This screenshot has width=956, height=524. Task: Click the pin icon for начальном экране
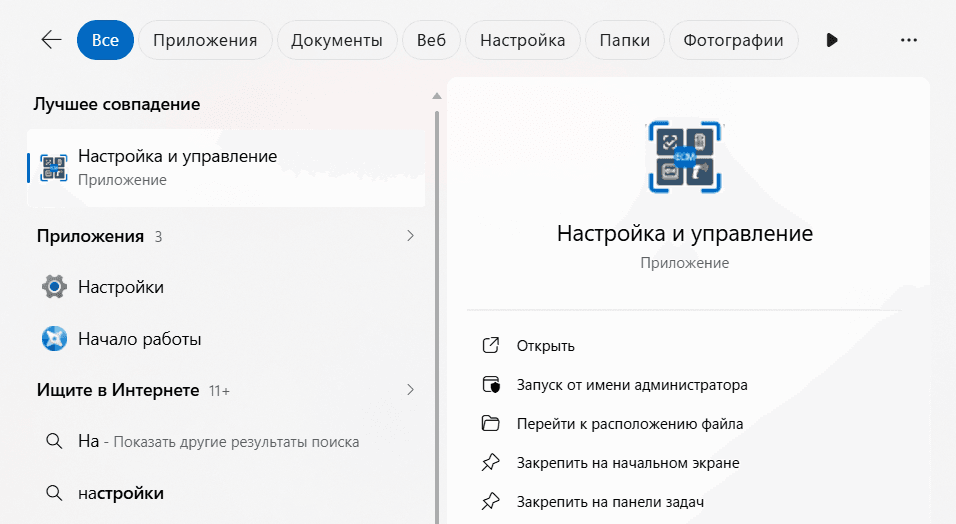tap(491, 463)
